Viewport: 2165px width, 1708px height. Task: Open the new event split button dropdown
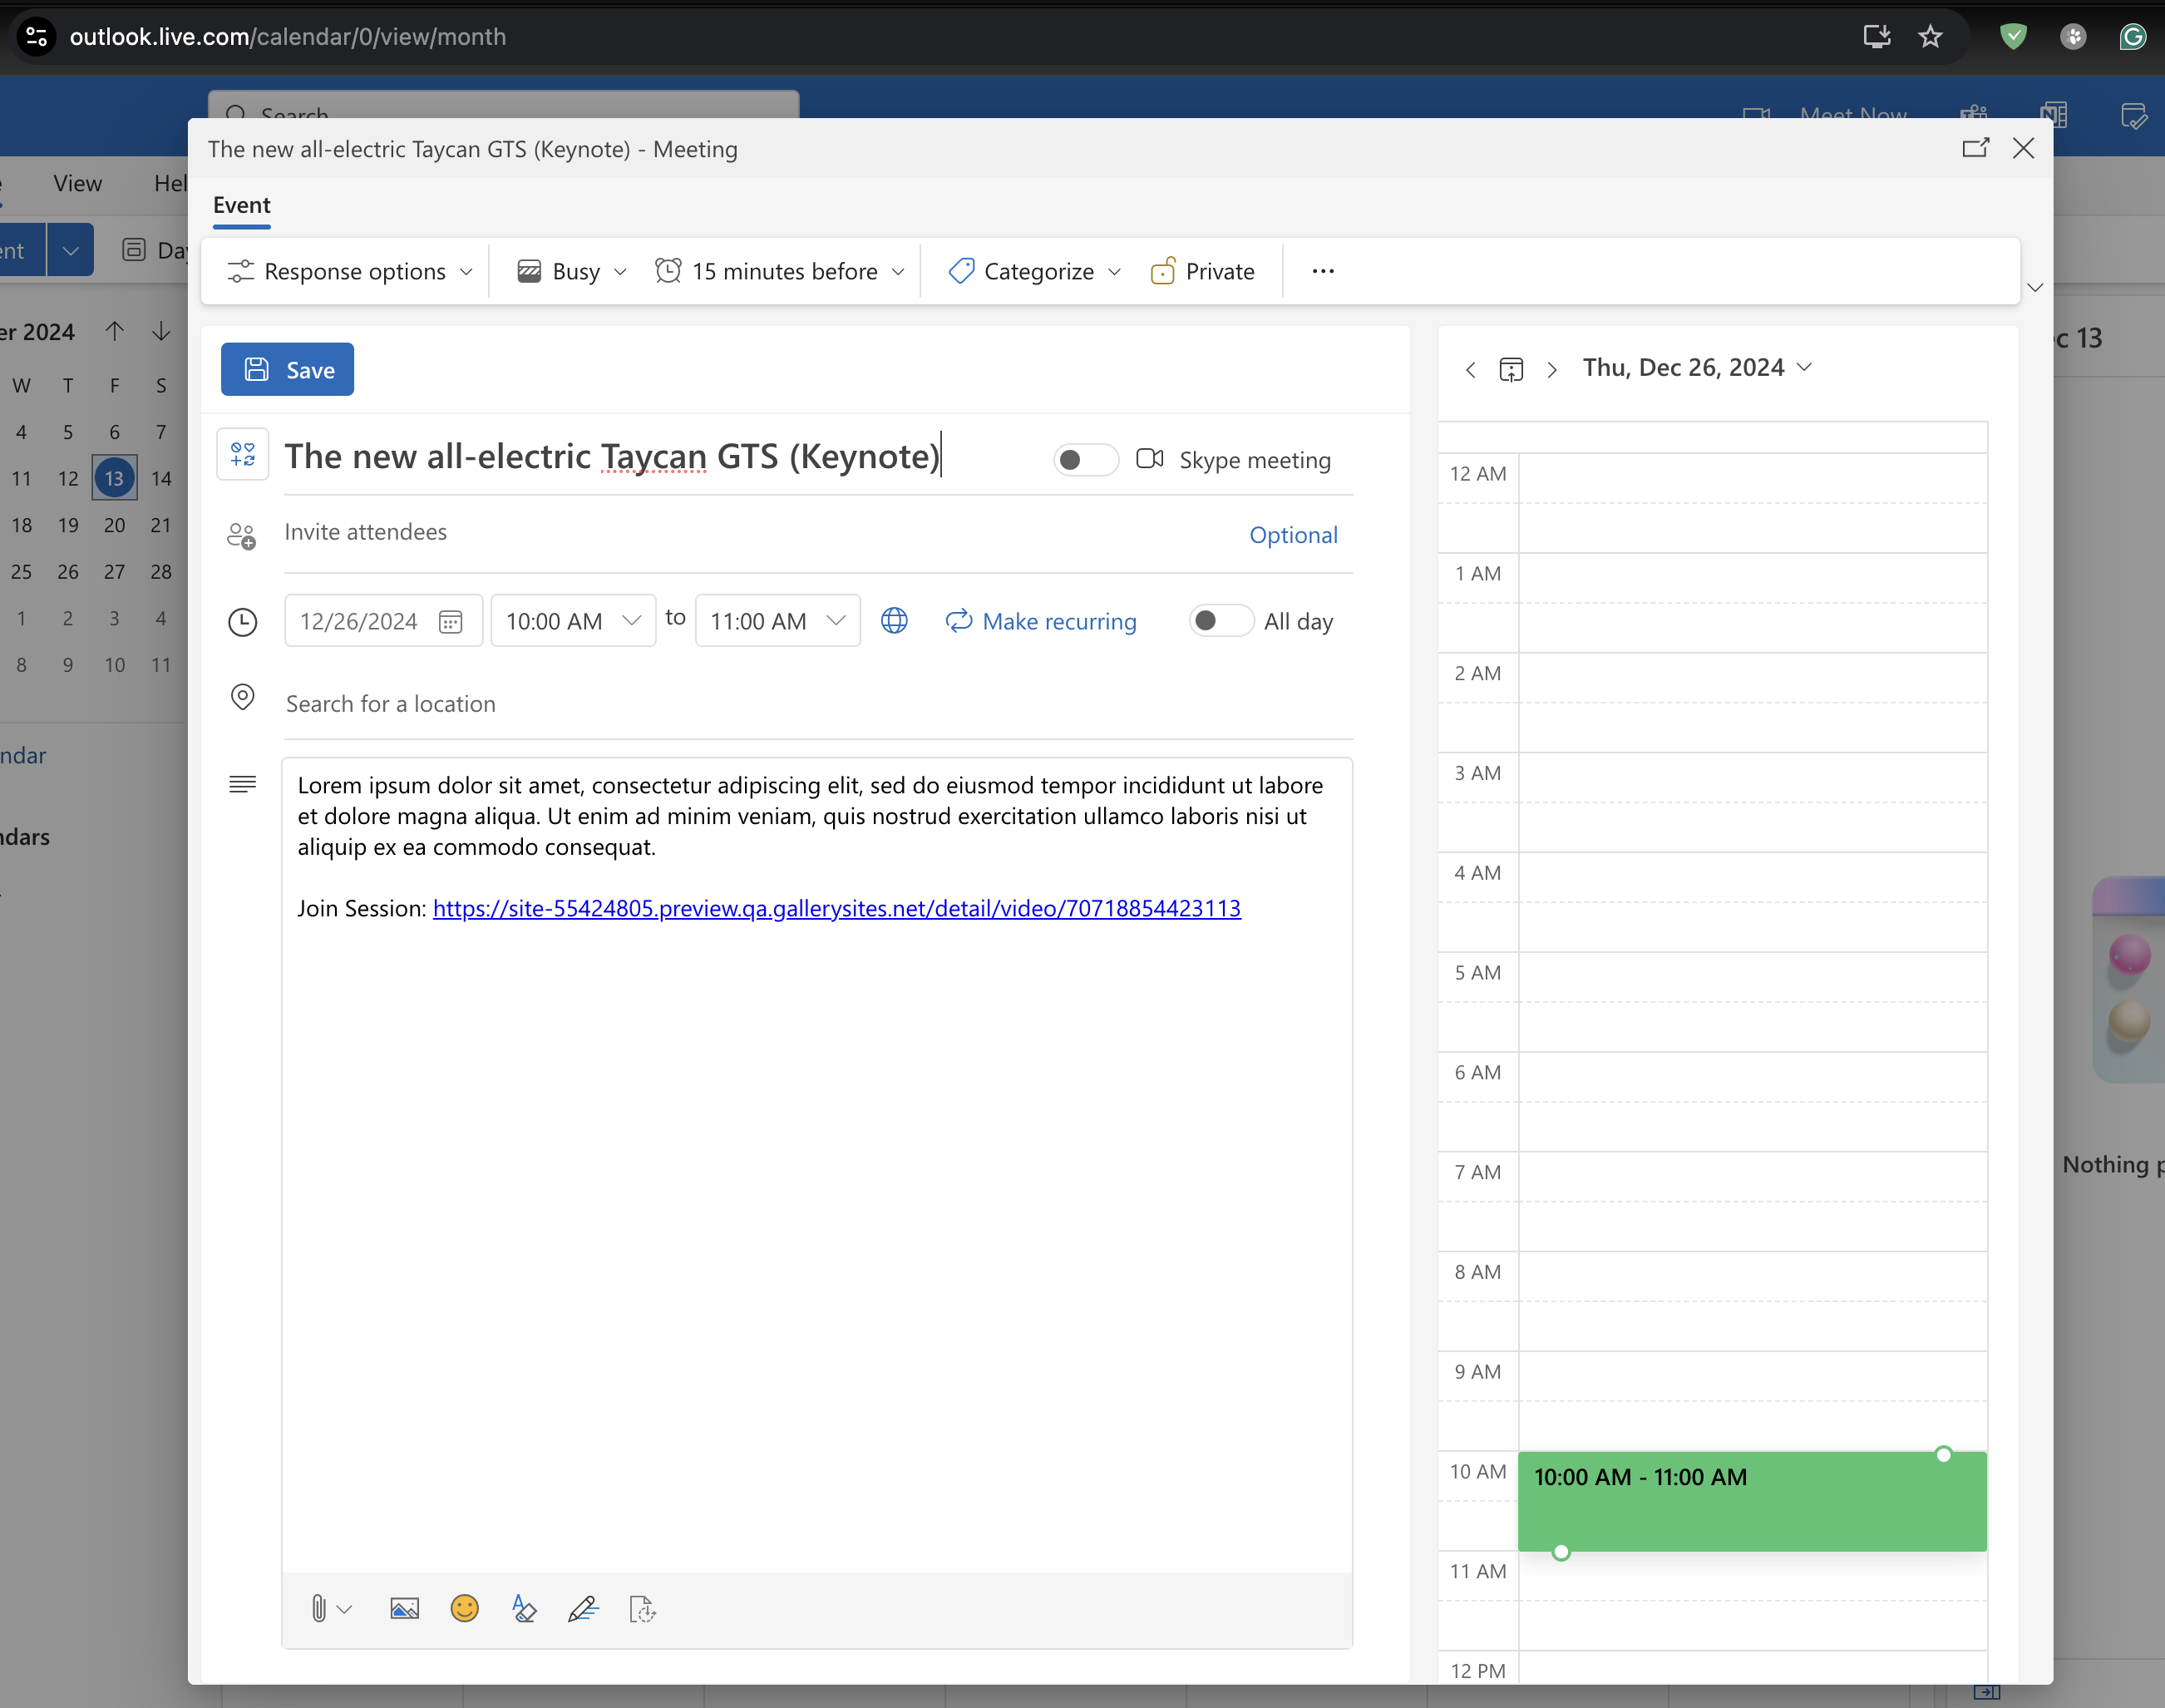pyautogui.click(x=70, y=250)
